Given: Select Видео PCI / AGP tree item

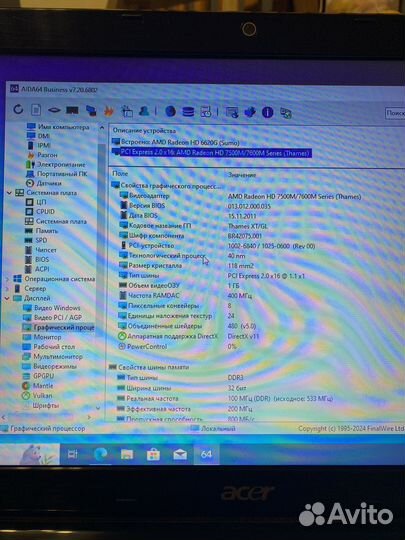Looking at the screenshot, I should click(x=58, y=318).
